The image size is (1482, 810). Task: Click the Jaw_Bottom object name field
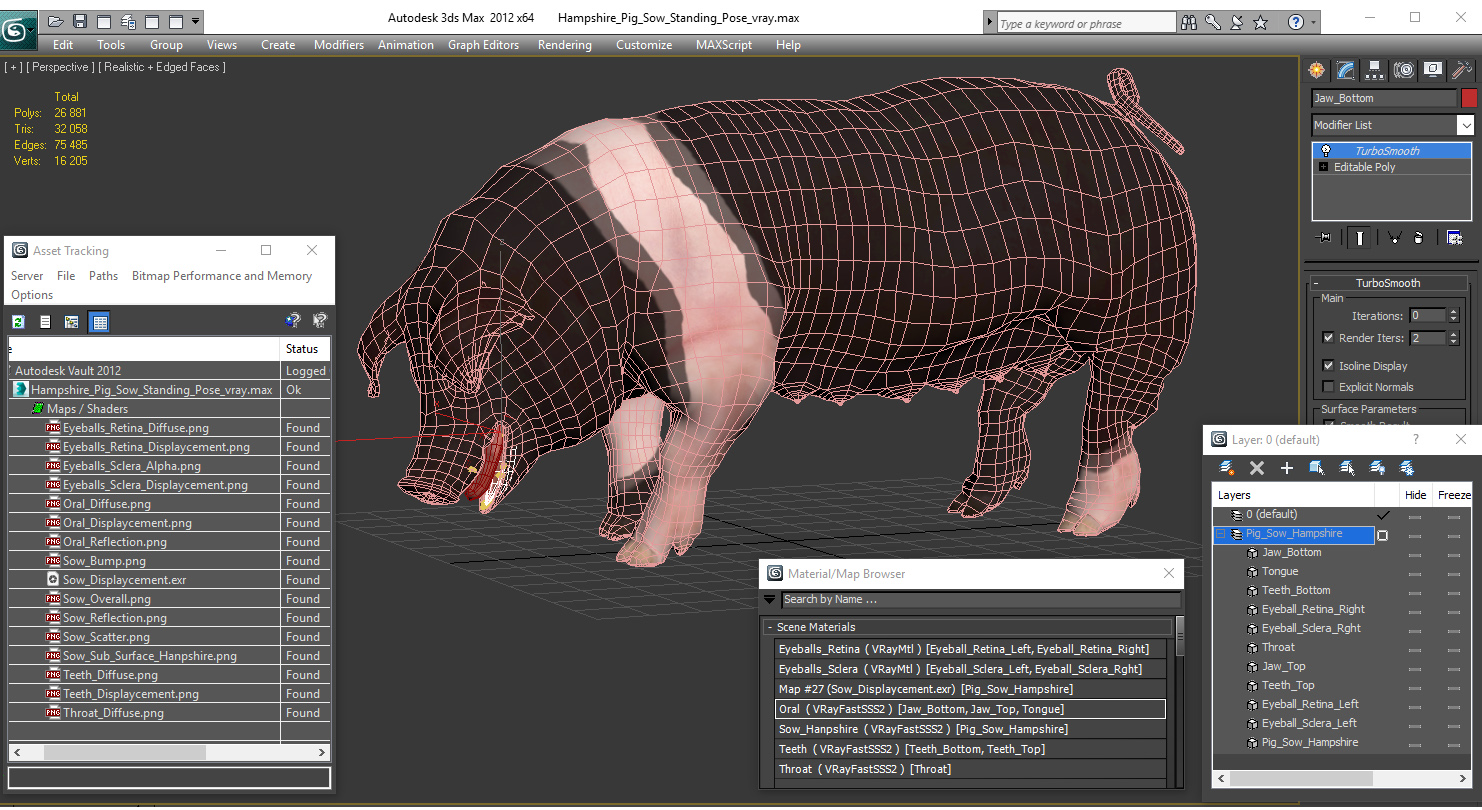(1384, 98)
